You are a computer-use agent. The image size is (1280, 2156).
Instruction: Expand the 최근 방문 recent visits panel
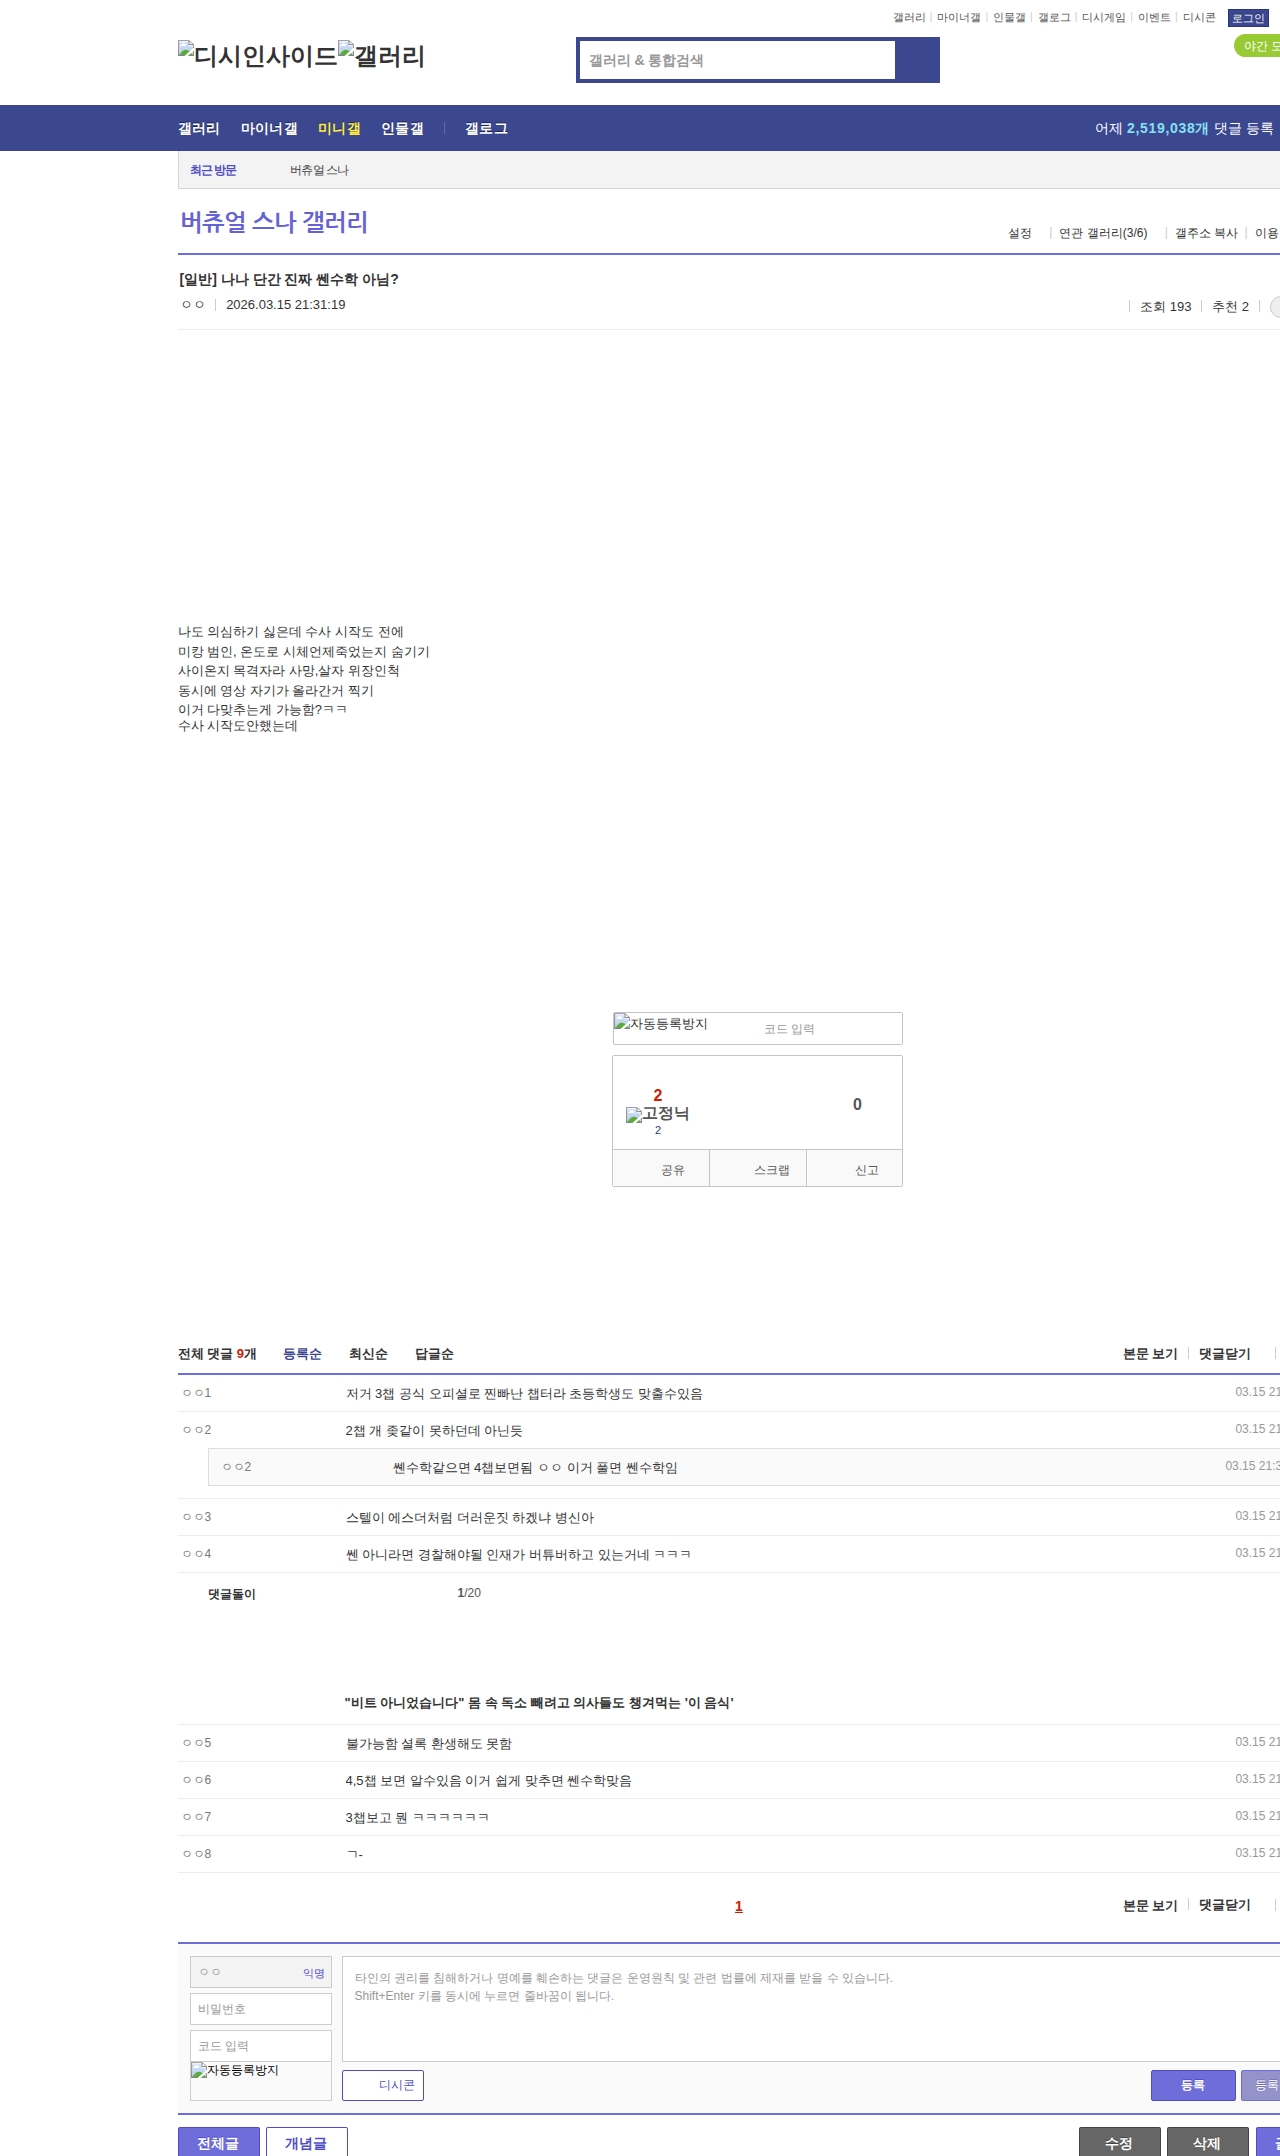tap(213, 170)
